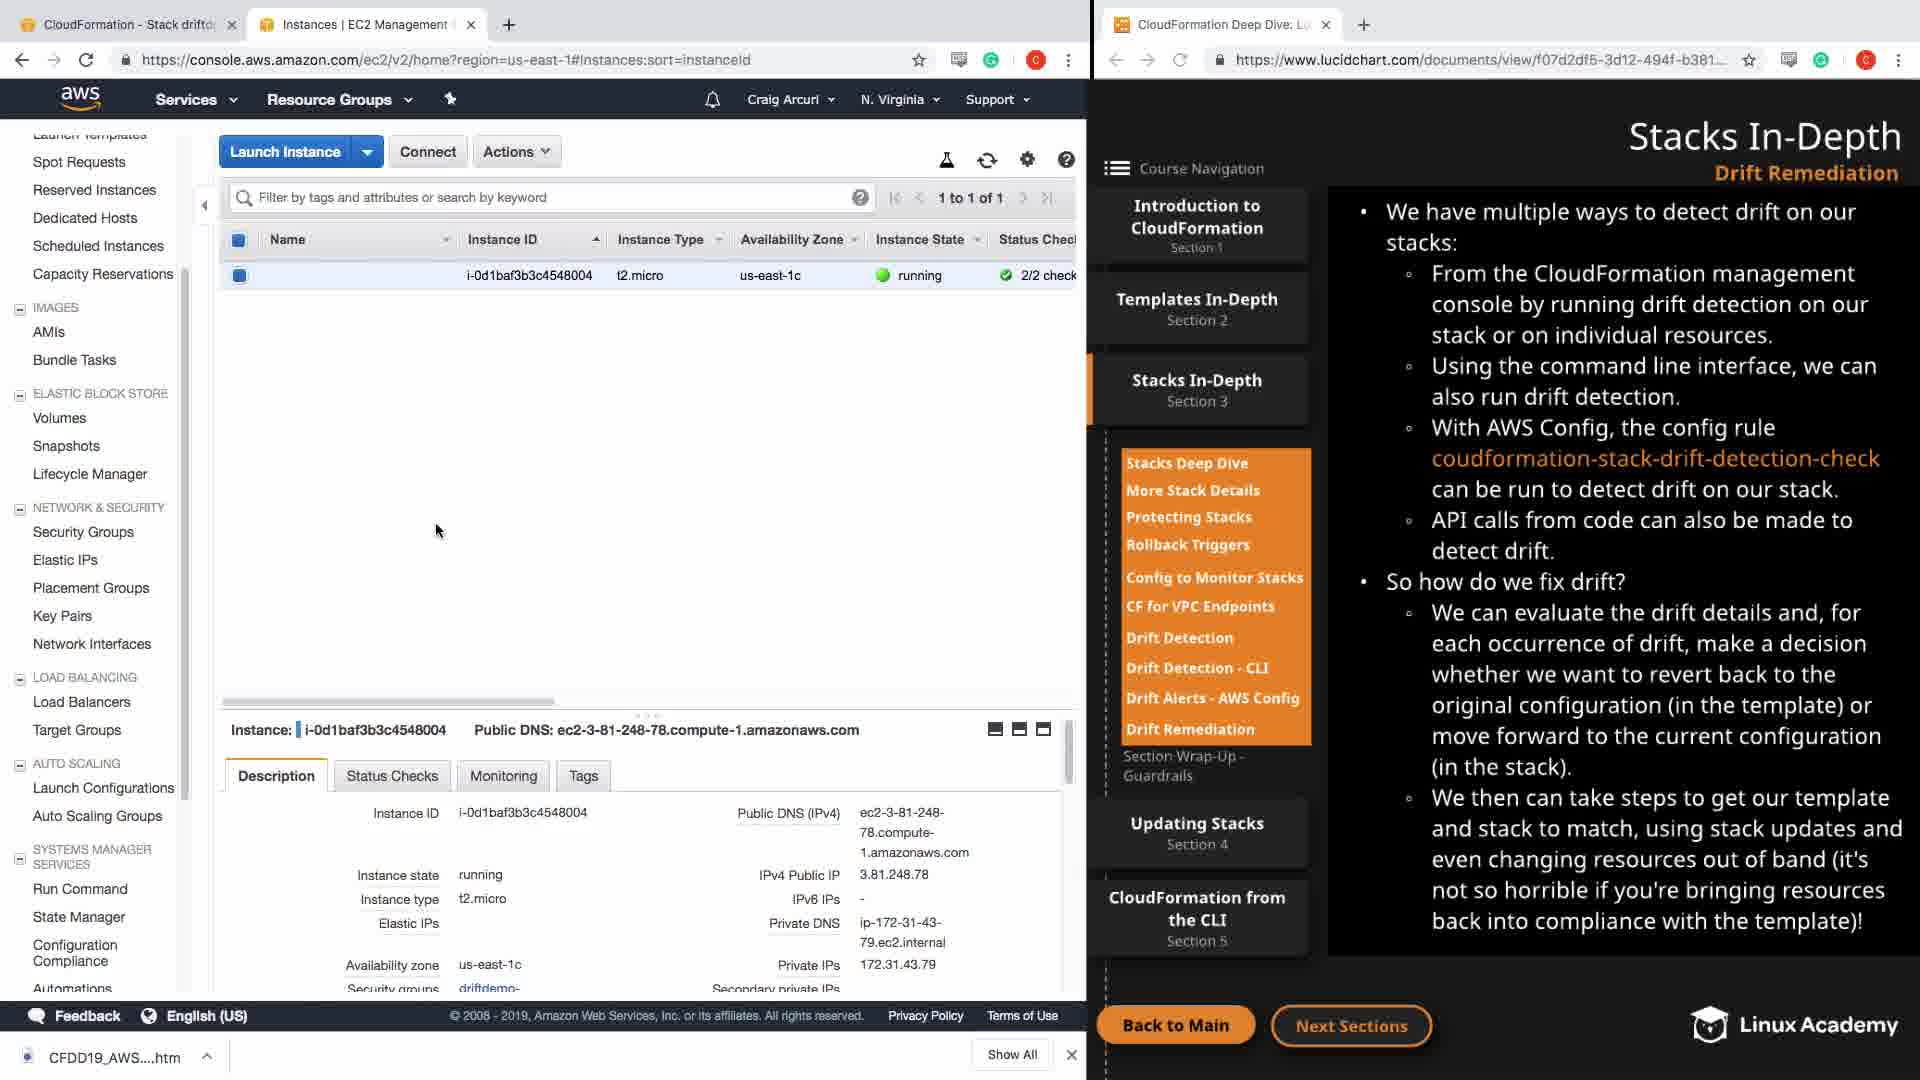This screenshot has width=1920, height=1080.
Task: Click the pin shortcut icon in the AWS navbar
Action: [x=450, y=99]
